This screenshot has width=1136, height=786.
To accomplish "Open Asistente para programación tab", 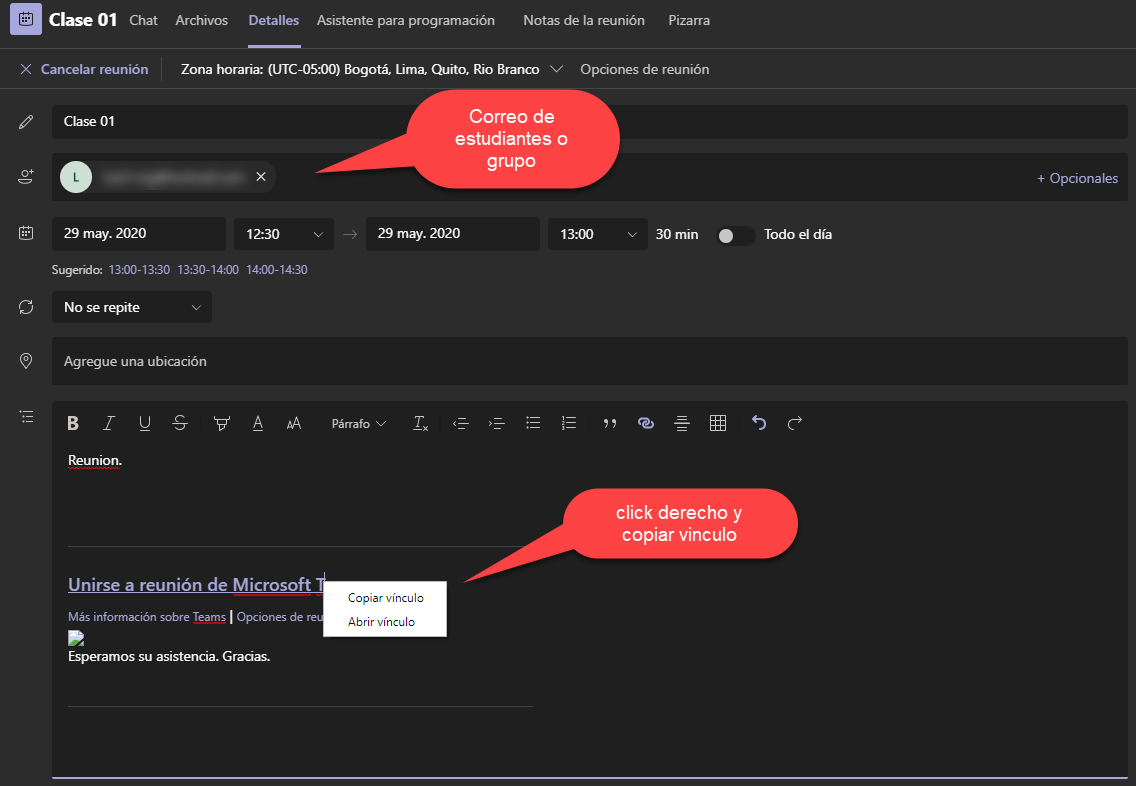I will (406, 20).
